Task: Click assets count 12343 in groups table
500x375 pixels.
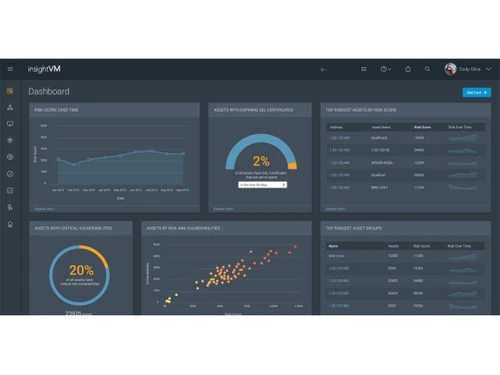Action: tap(393, 256)
